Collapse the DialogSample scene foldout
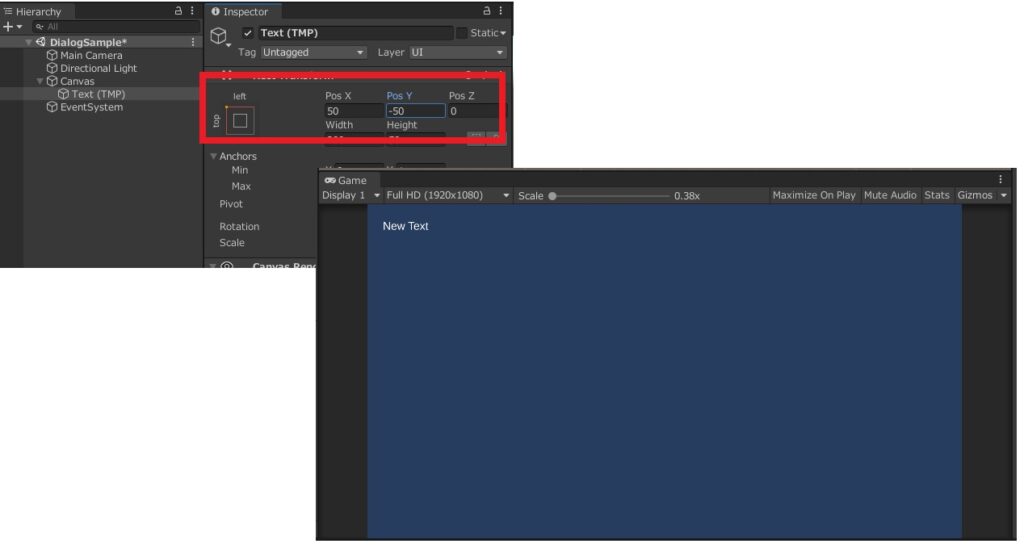The image size is (1024, 548). pos(29,42)
